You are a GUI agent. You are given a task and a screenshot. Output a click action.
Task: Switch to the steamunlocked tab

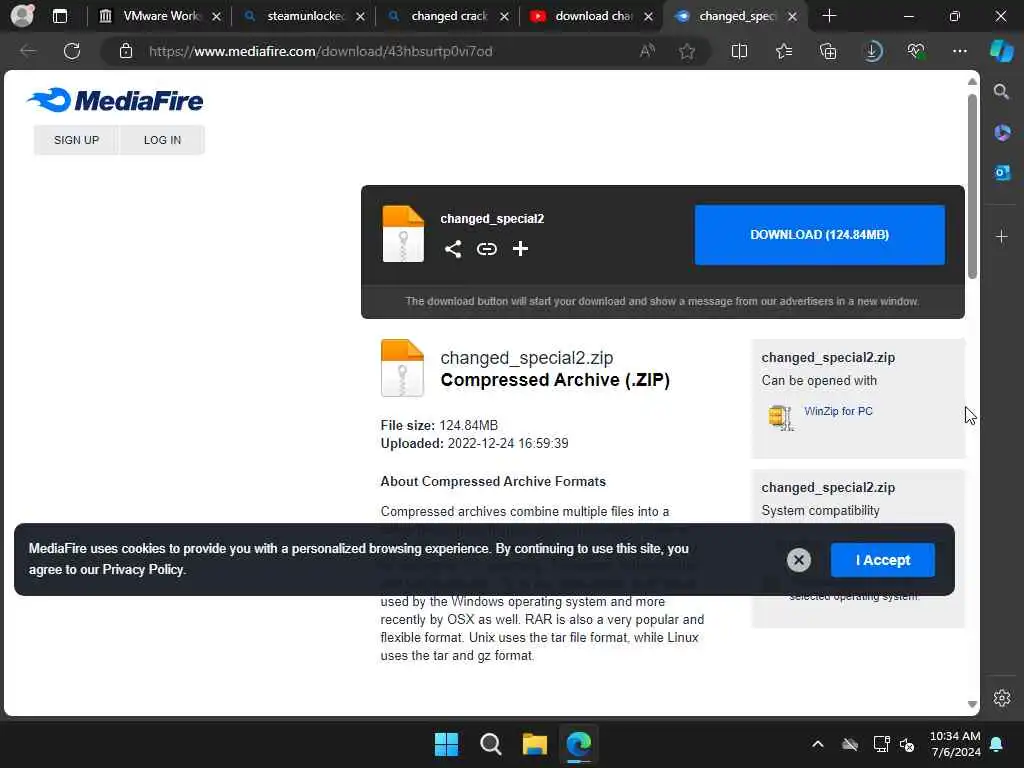[x=305, y=16]
